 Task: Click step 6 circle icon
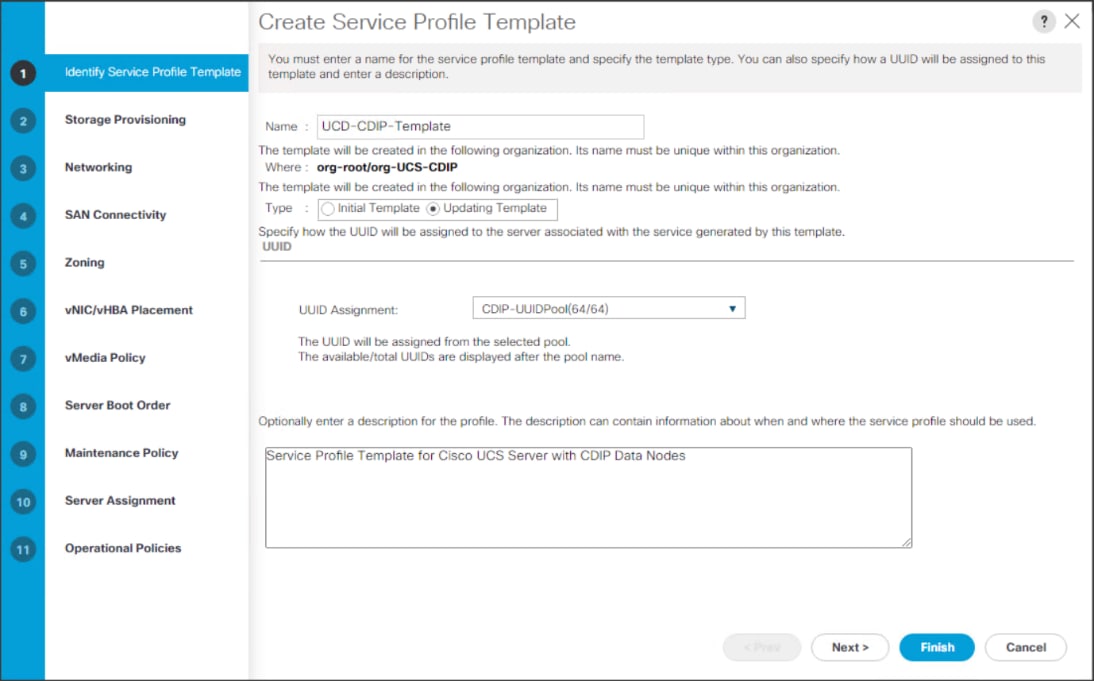coord(23,311)
